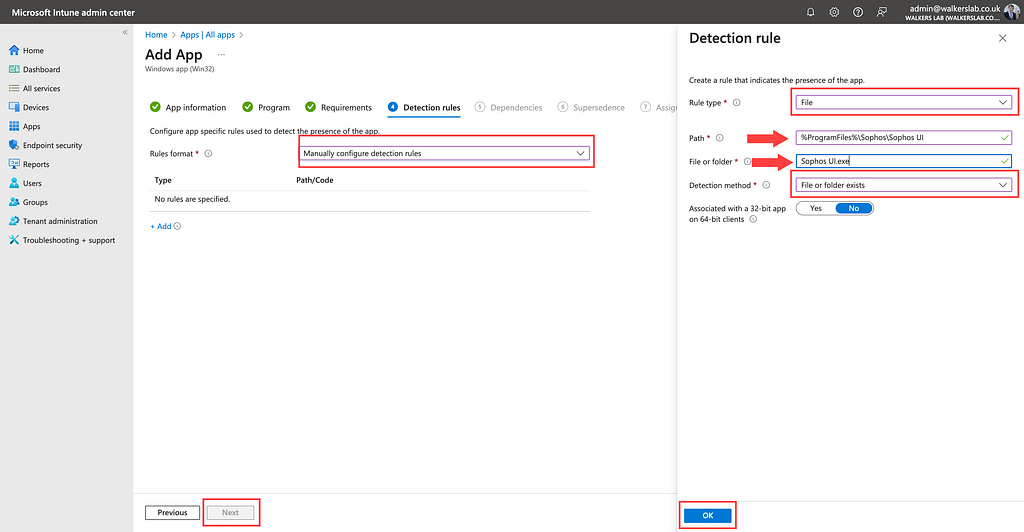Screen dimensions: 1024x532
Task: Click the help question mark icon
Action: tap(858, 12)
